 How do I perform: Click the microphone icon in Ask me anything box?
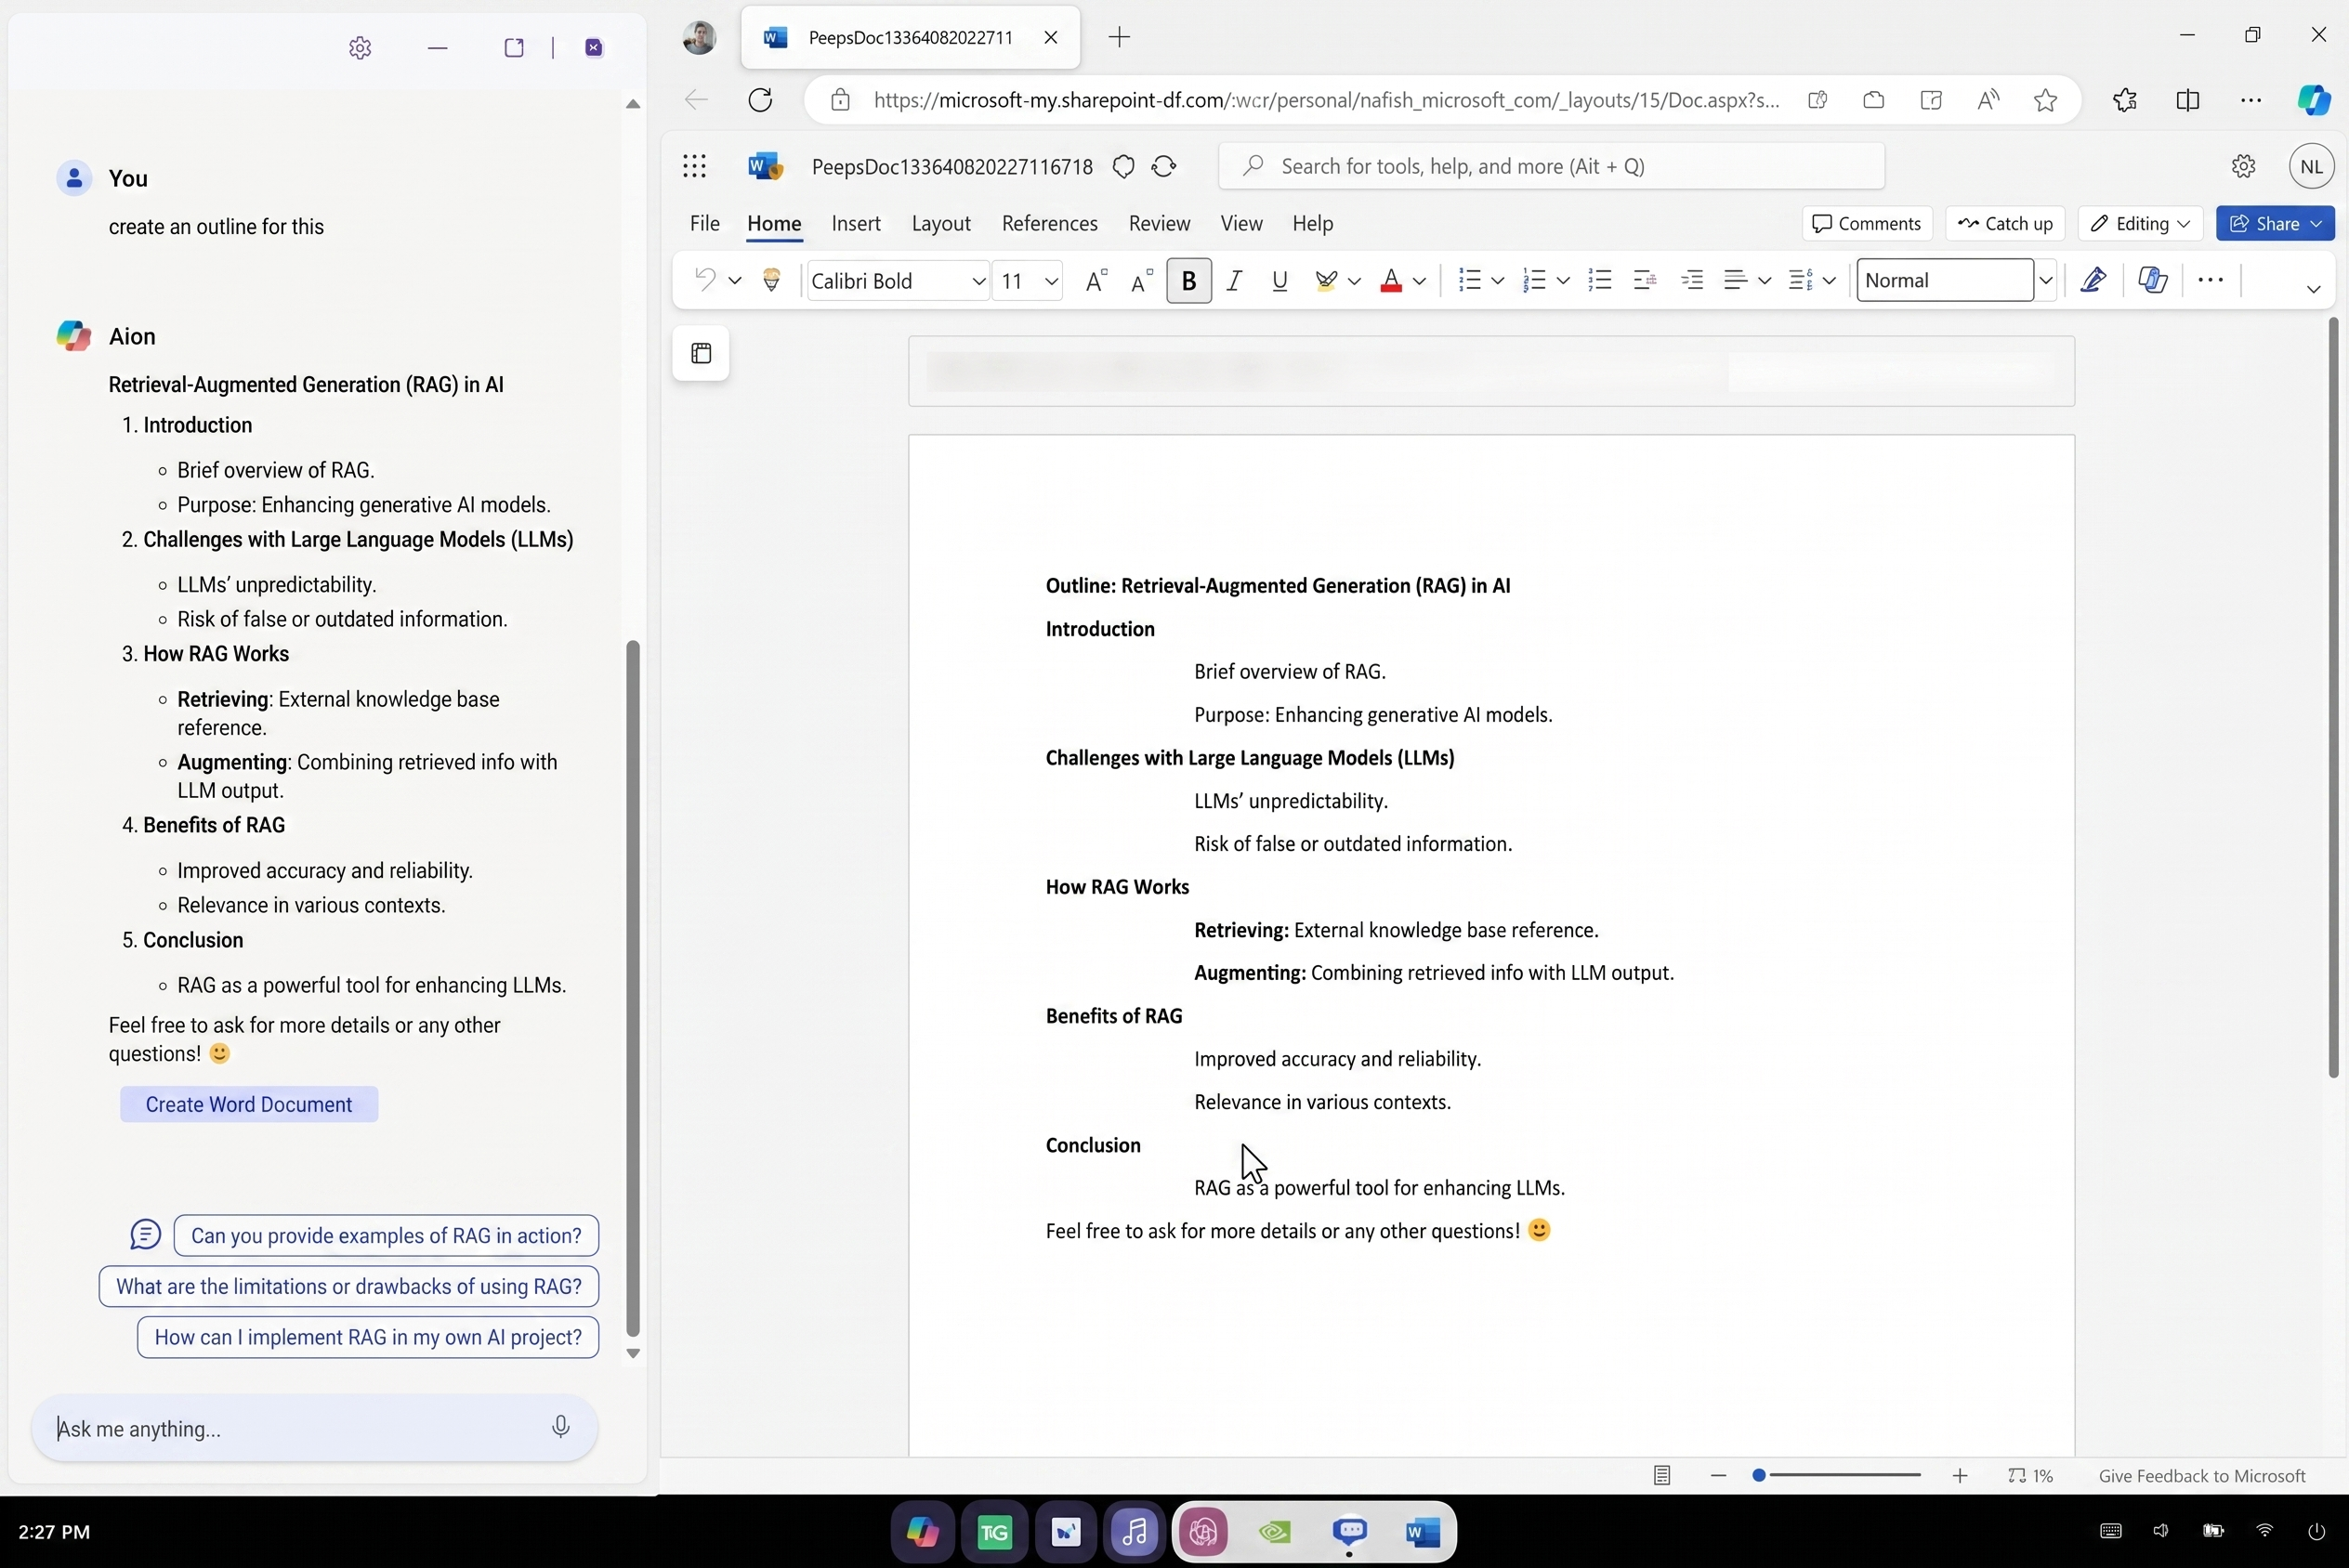click(x=560, y=1427)
